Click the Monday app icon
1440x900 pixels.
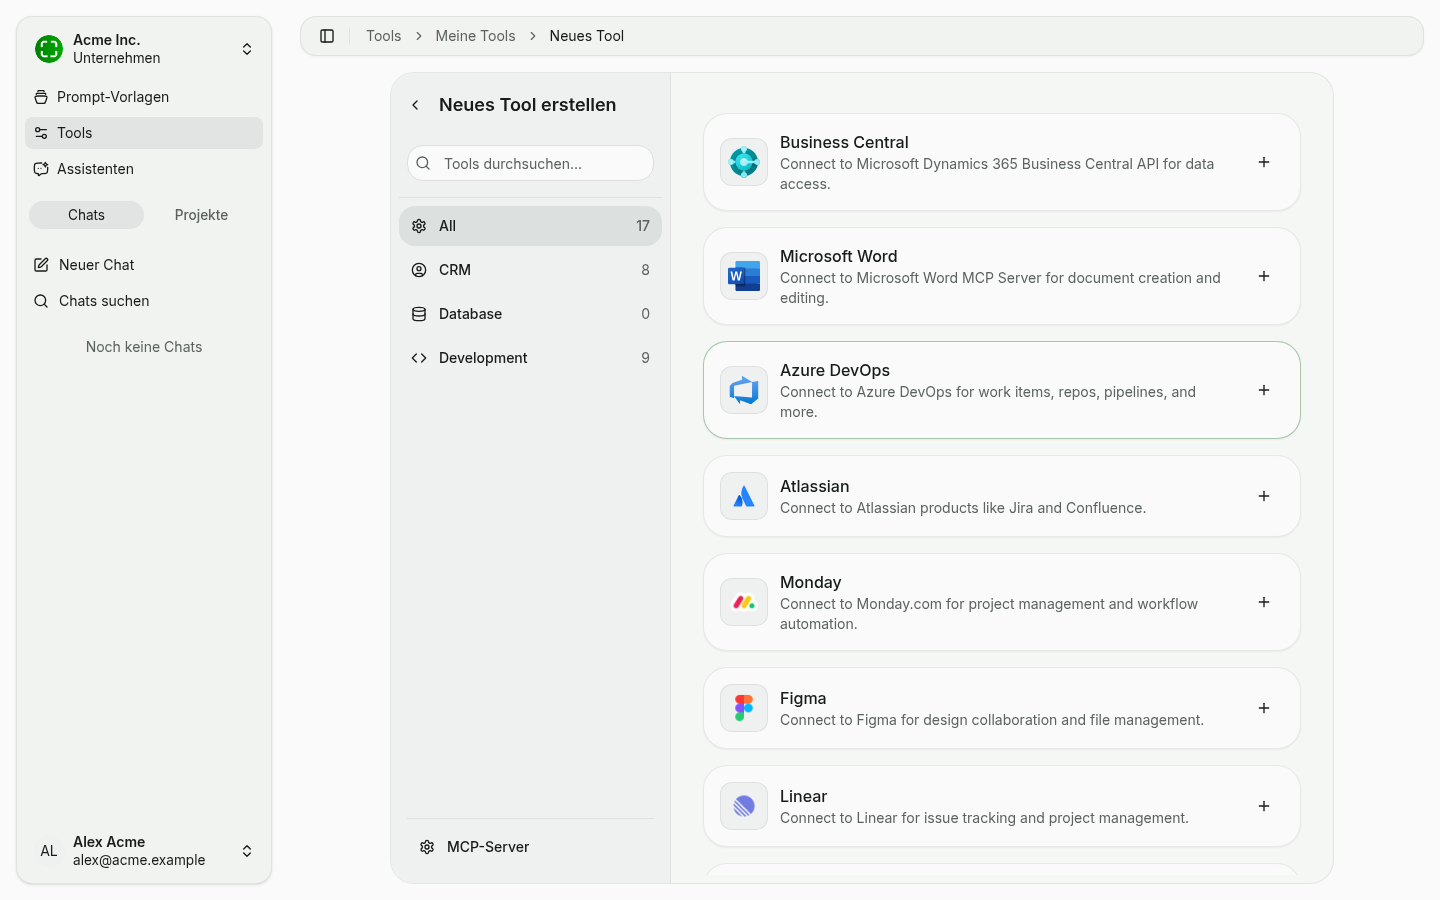click(x=744, y=602)
